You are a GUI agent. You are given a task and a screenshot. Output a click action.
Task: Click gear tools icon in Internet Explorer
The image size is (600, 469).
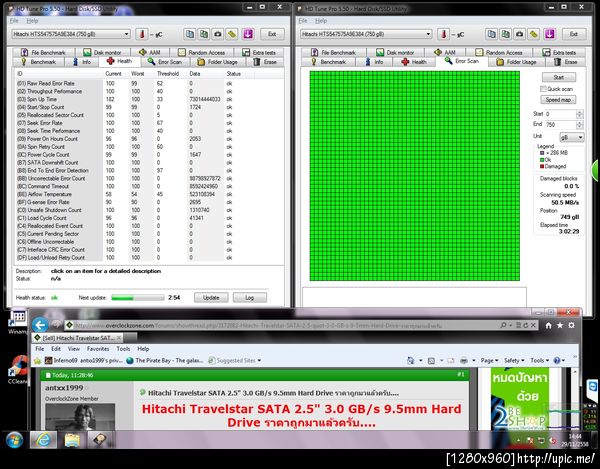pyautogui.click(x=571, y=325)
